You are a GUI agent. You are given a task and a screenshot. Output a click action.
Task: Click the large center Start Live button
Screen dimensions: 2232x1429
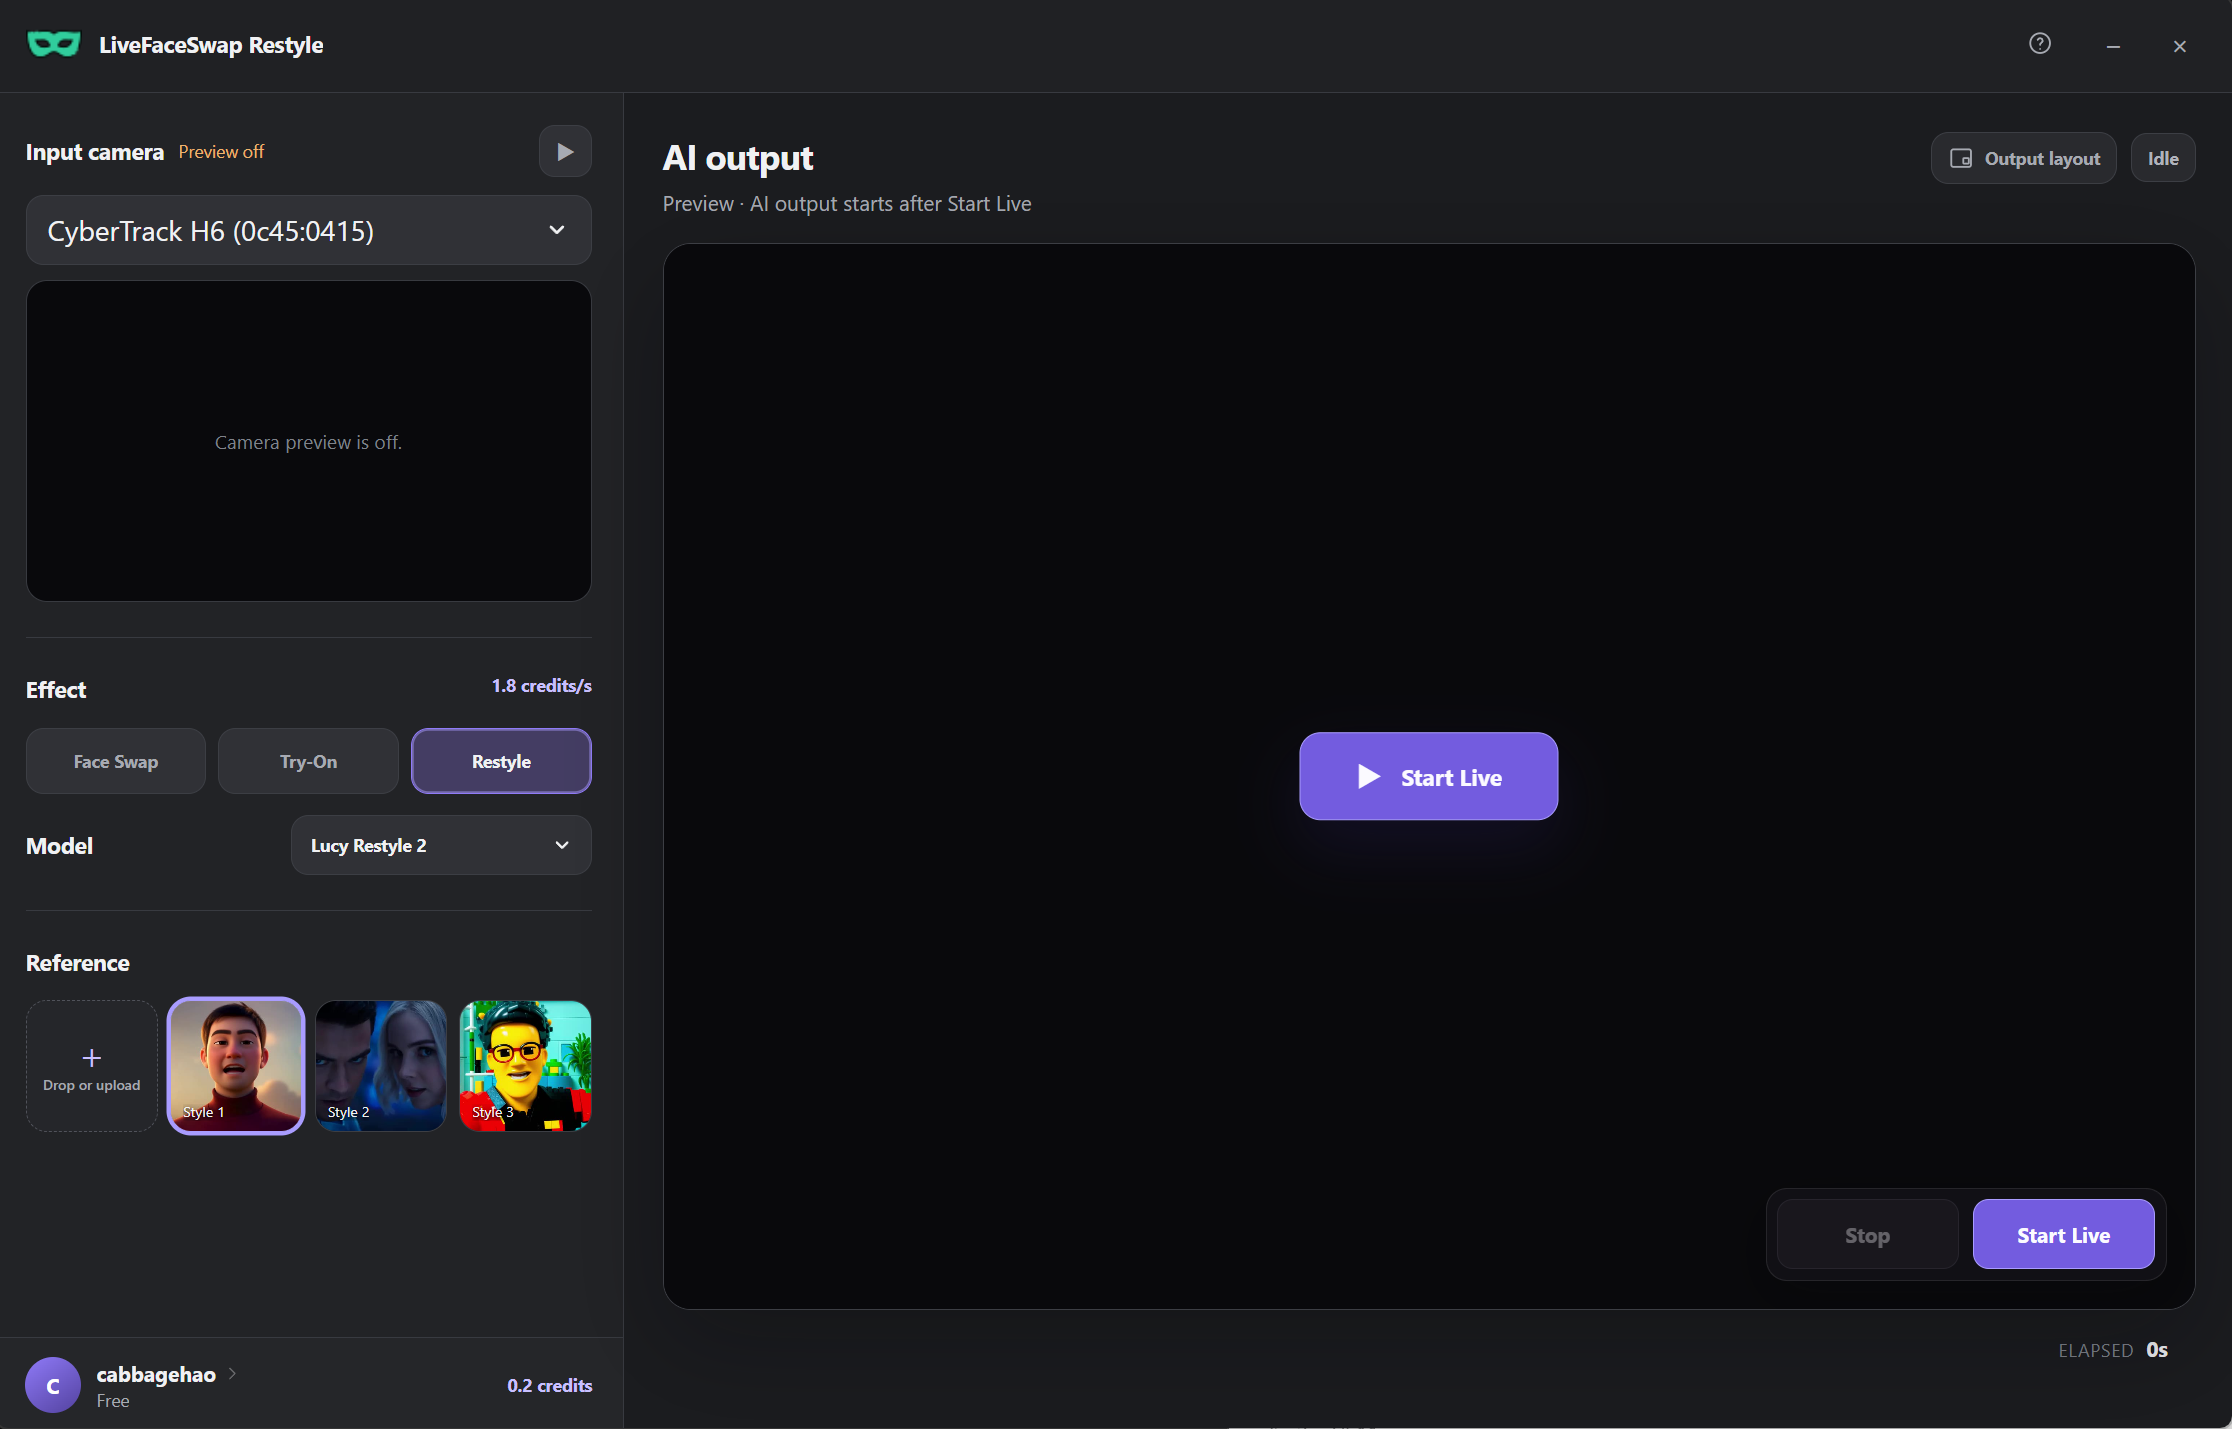point(1428,777)
